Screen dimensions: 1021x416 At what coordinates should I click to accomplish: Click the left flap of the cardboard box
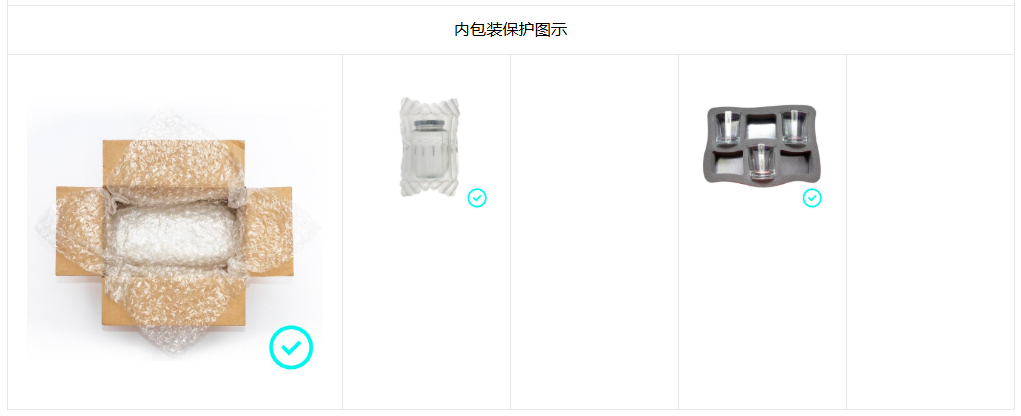click(x=79, y=231)
